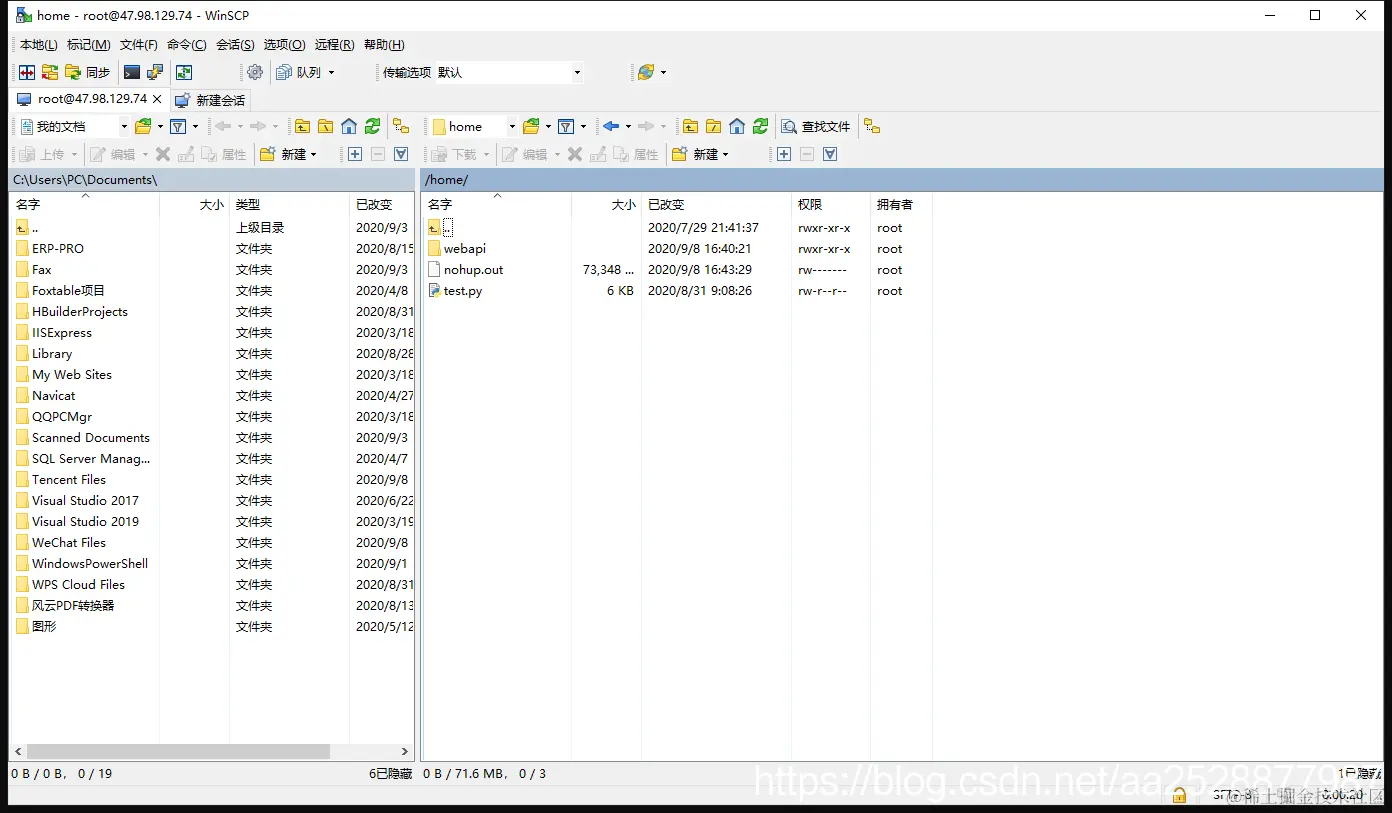Open directory icon next to 我的文档
The height and width of the screenshot is (813, 1392).
tap(143, 126)
